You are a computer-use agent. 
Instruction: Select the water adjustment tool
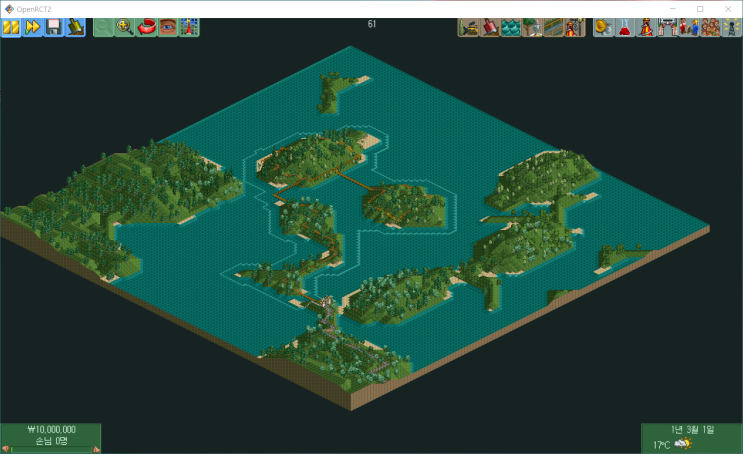[x=511, y=27]
